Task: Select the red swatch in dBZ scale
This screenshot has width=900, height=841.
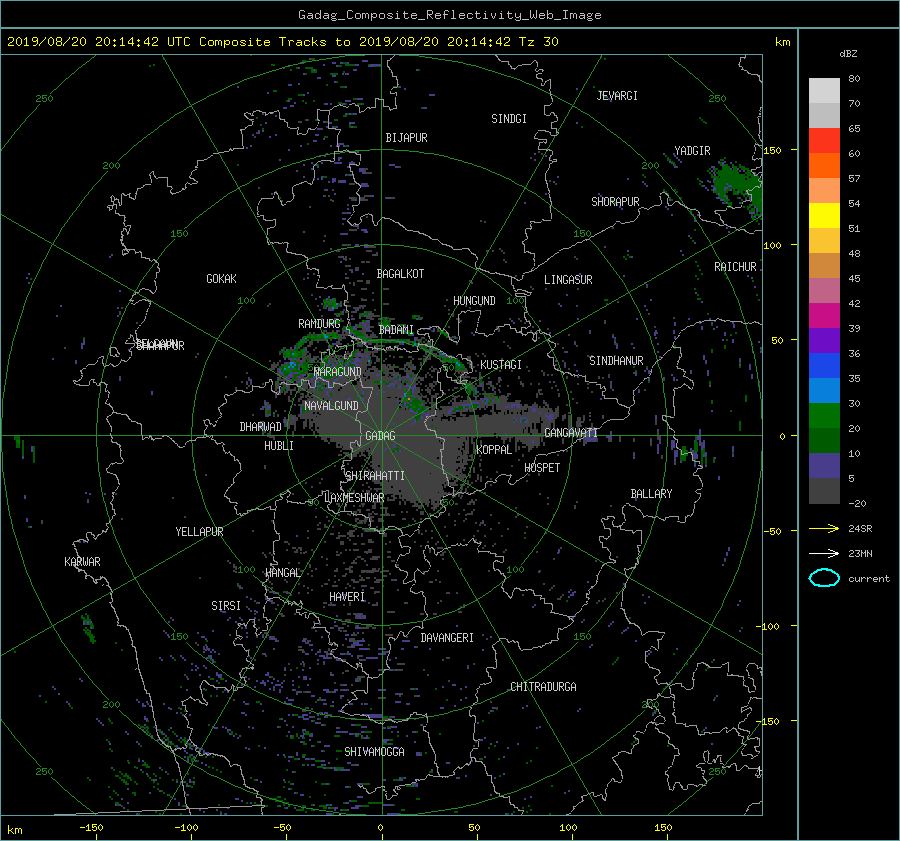Action: click(x=824, y=141)
